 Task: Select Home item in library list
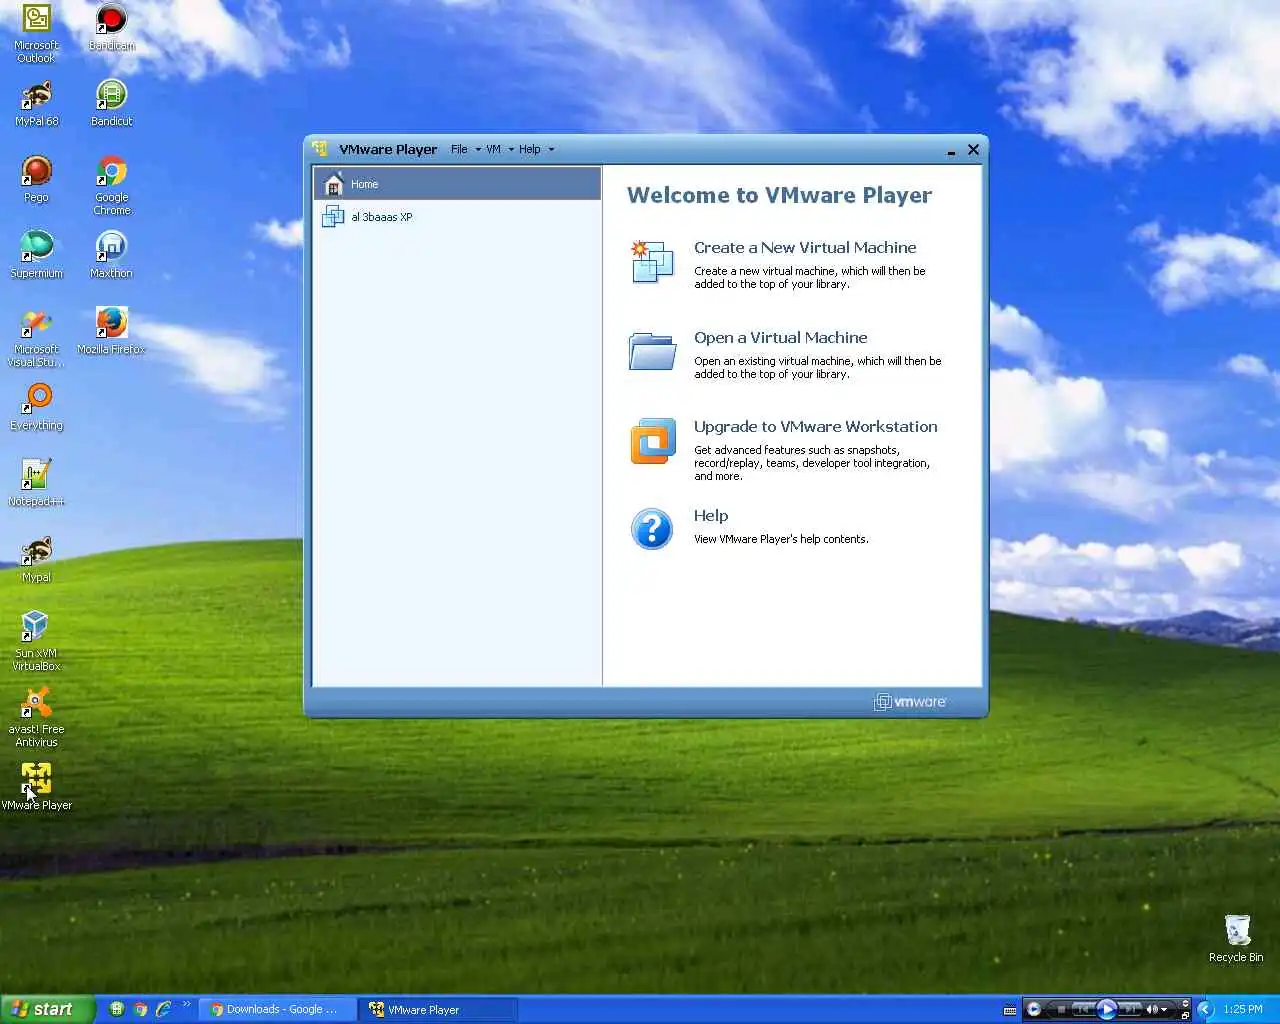pos(457,184)
